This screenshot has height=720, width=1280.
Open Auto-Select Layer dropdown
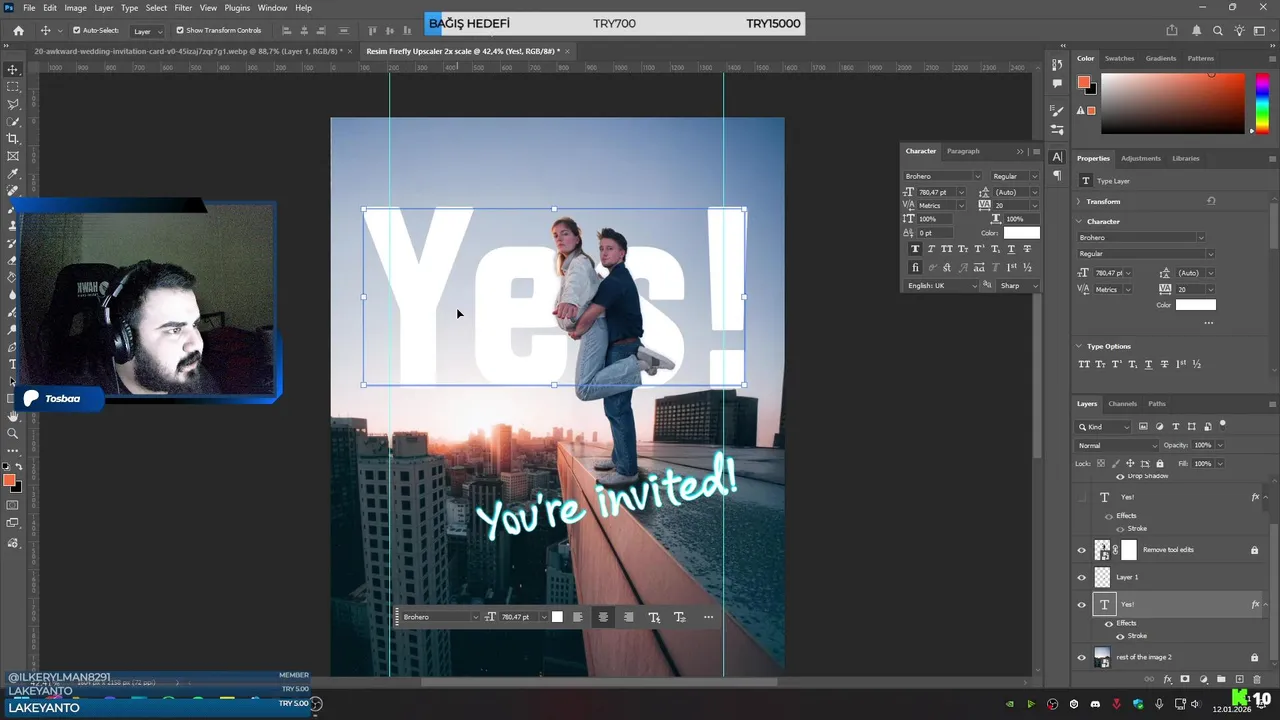click(x=147, y=31)
